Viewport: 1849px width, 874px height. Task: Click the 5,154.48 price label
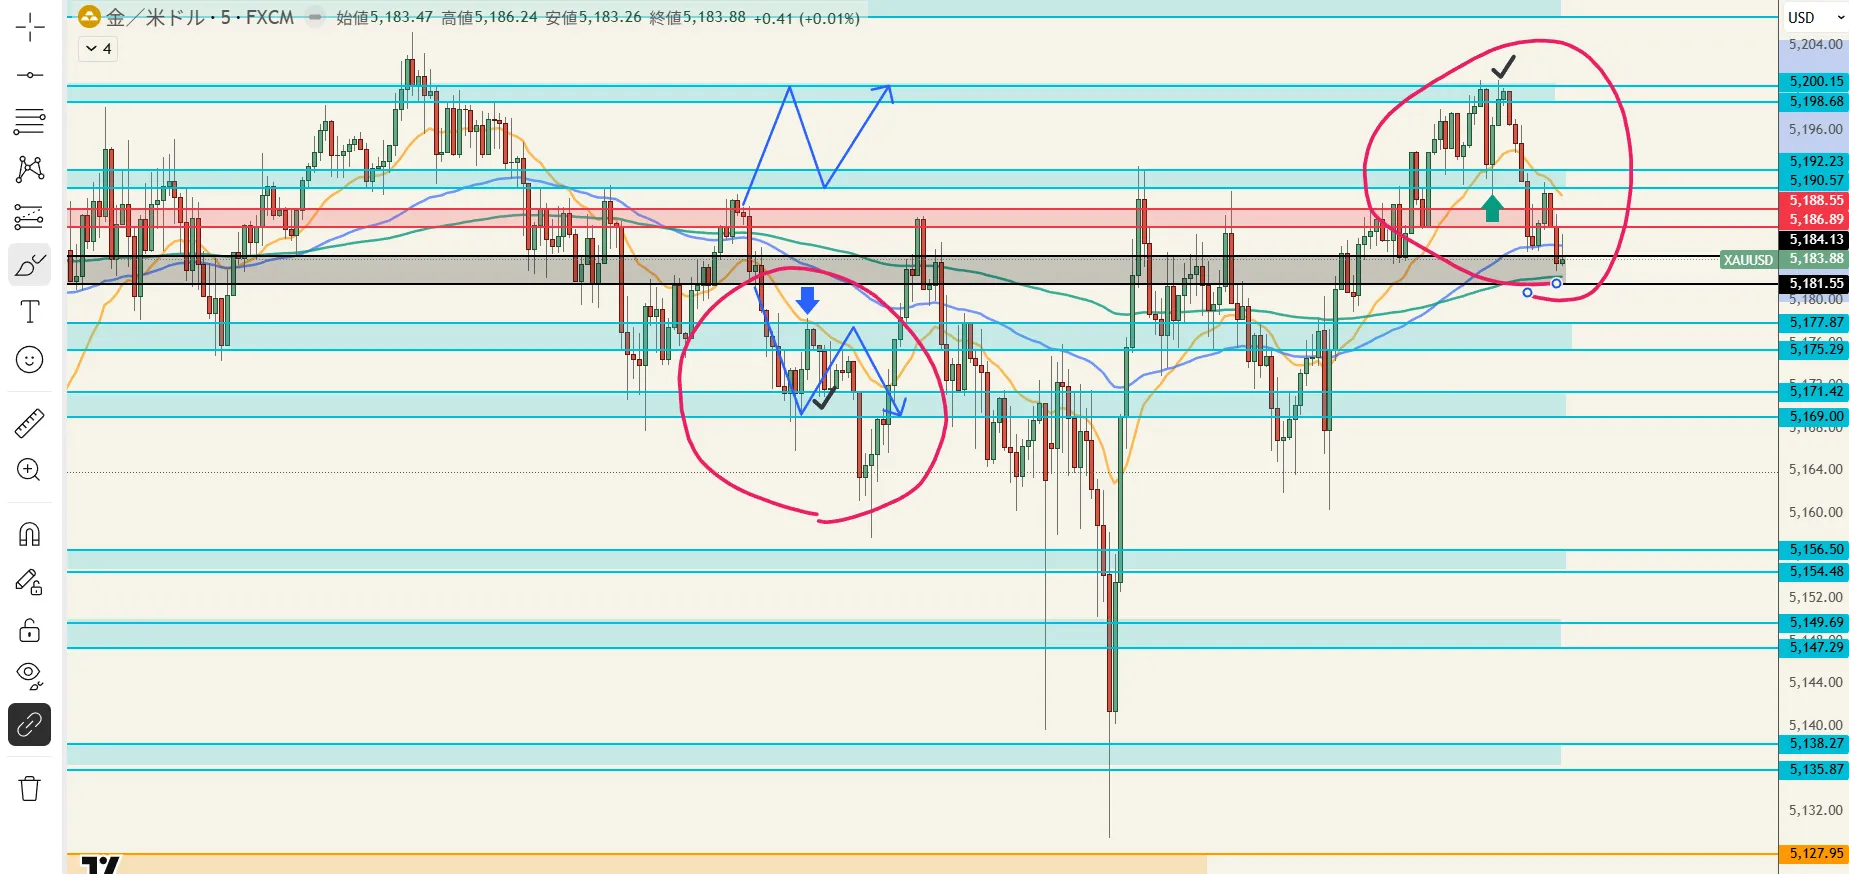1816,571
